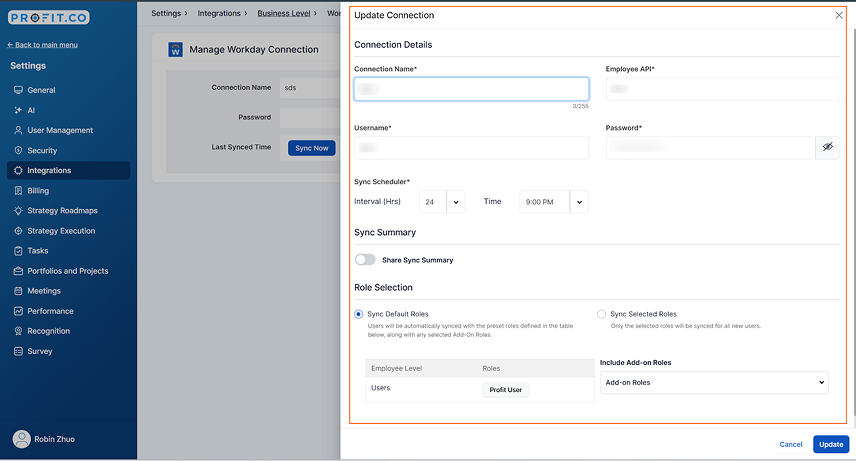Open the Performance menu item
The image size is (856, 461).
coord(69,311)
